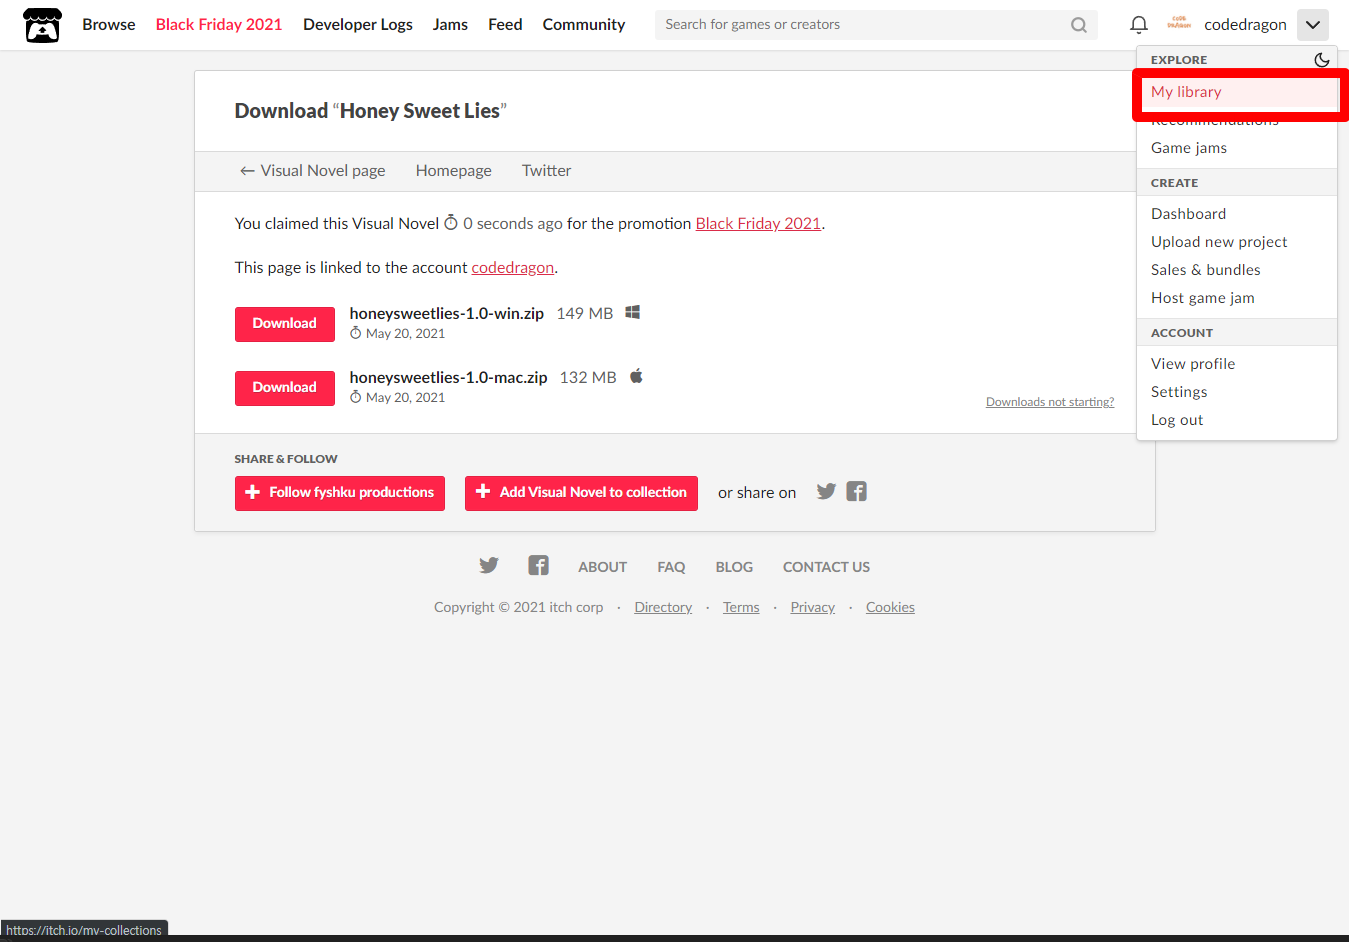Choose Upload new project
1349x942 pixels.
point(1237,242)
